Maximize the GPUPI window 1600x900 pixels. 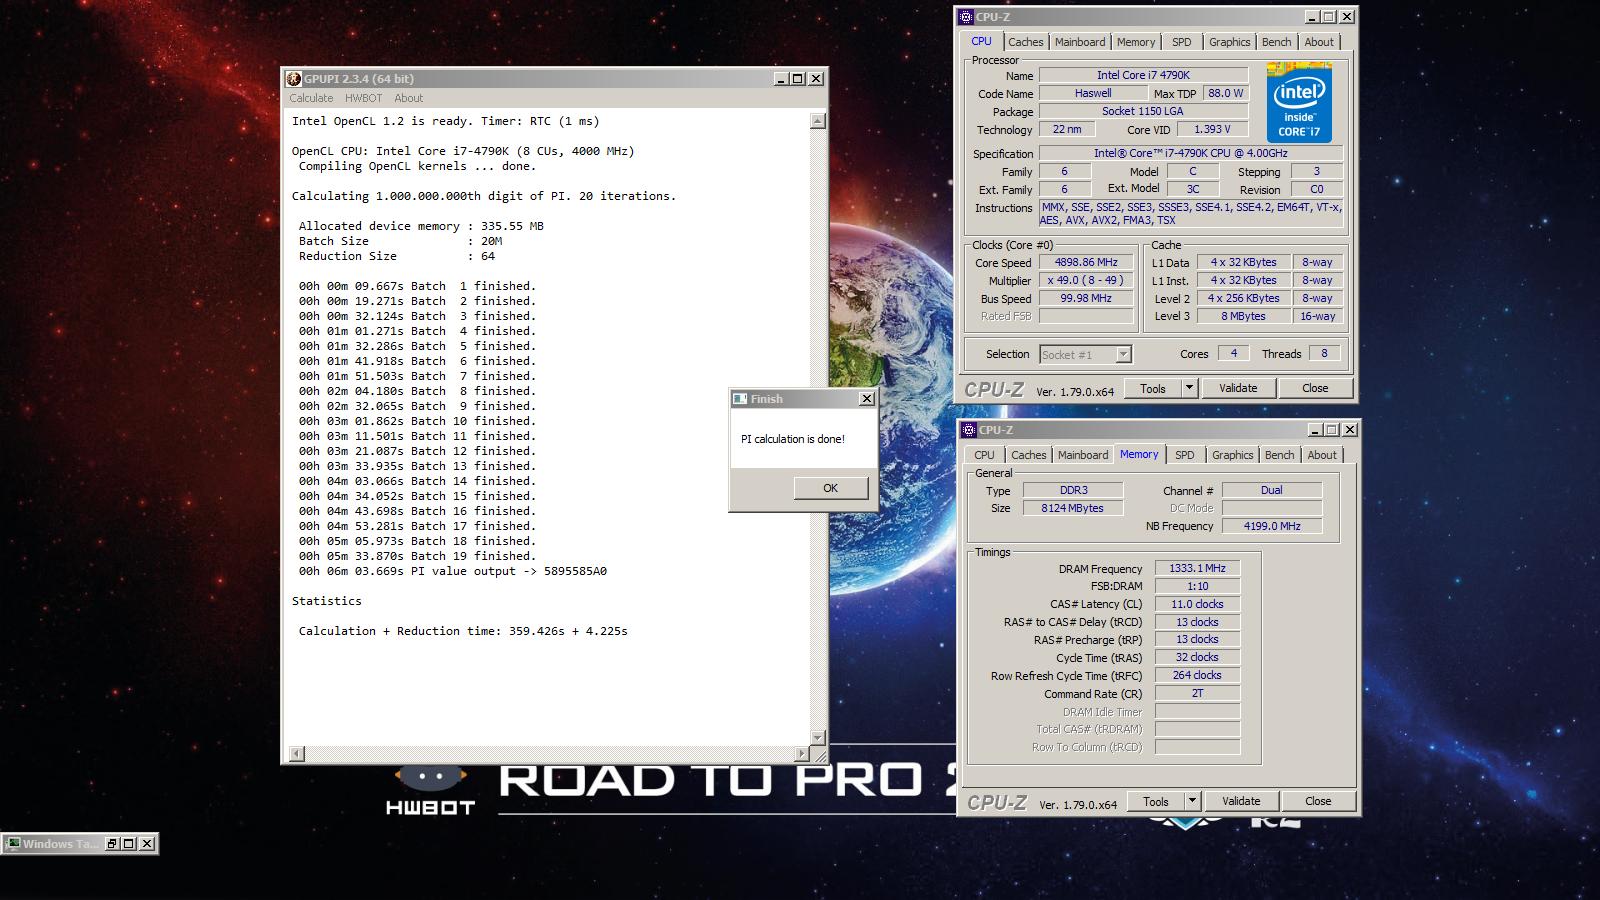(x=798, y=79)
